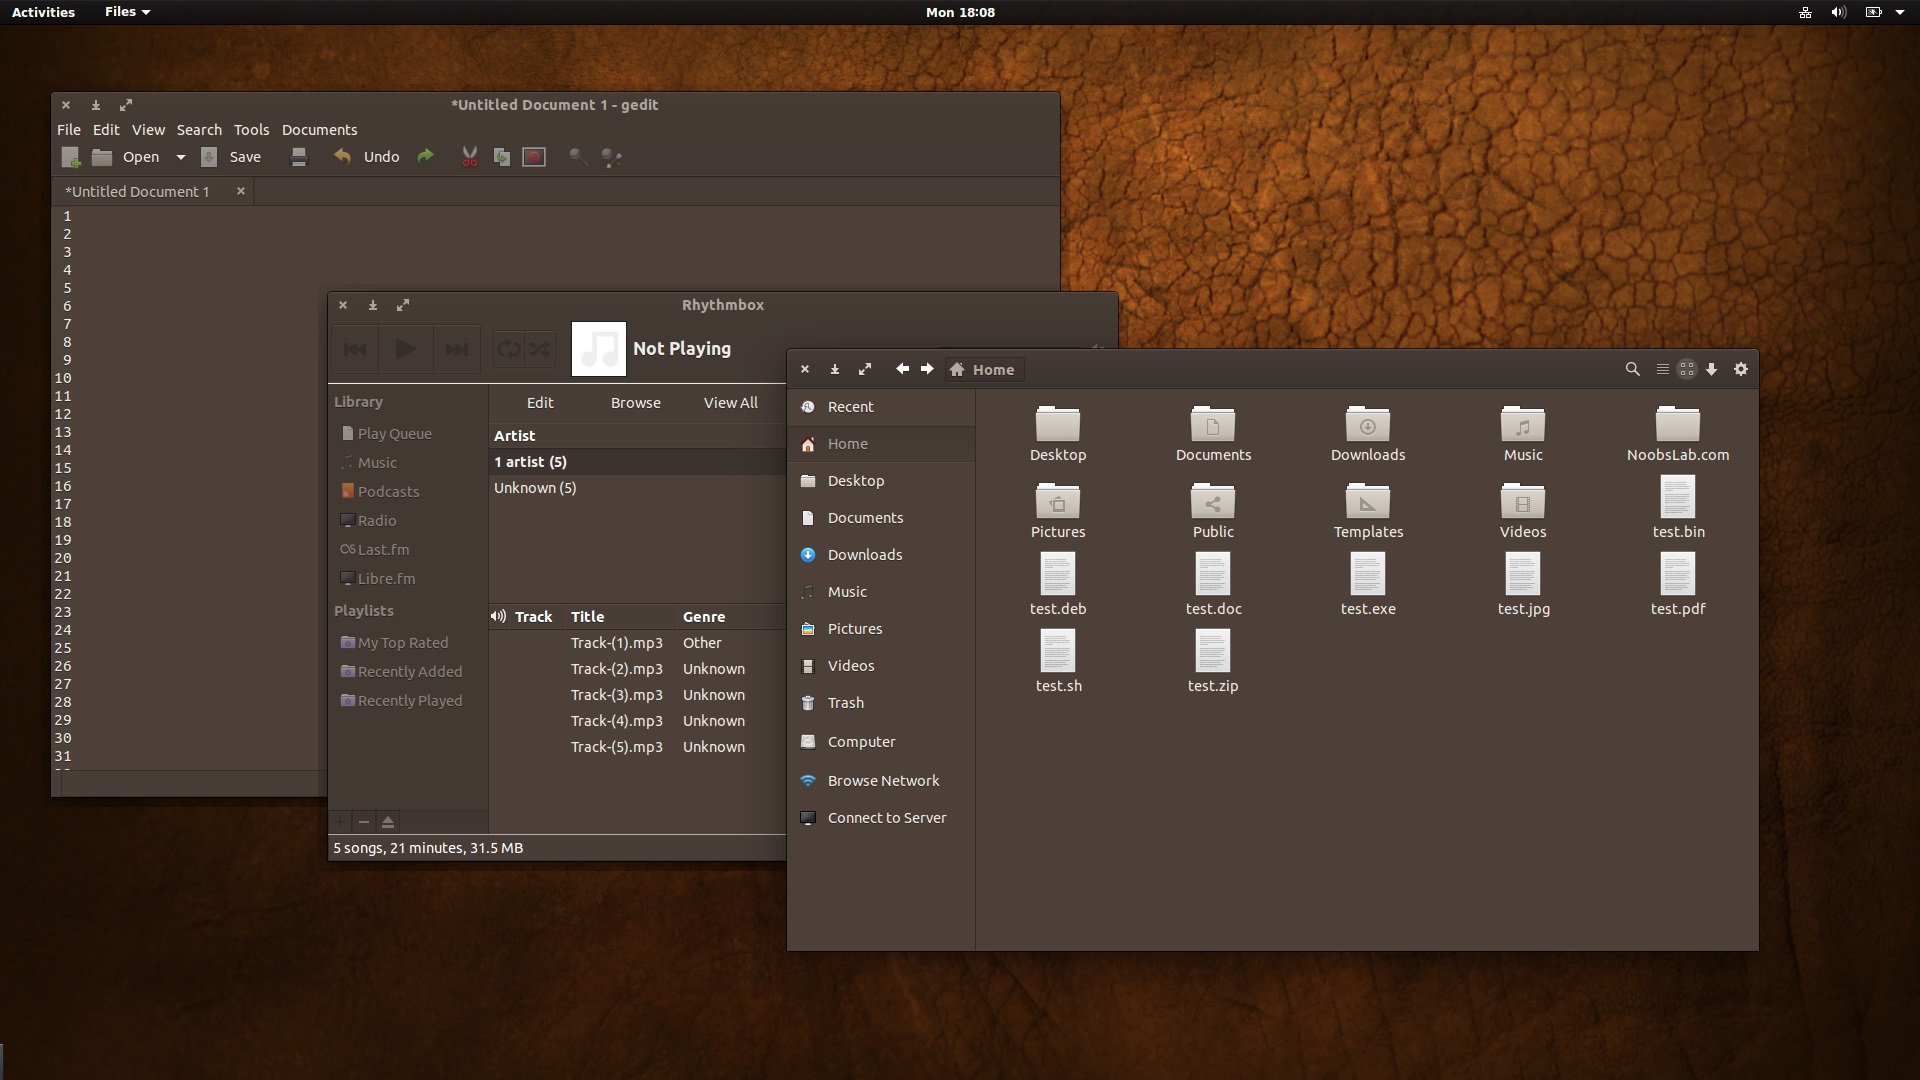Viewport: 1920px width, 1080px height.
Task: Click the back navigation arrow in Files
Action: click(x=902, y=369)
